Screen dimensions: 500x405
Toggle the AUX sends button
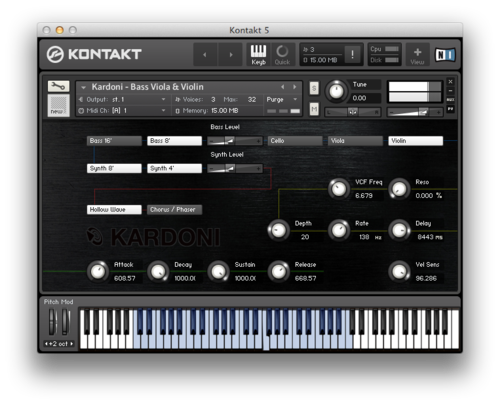[x=450, y=100]
